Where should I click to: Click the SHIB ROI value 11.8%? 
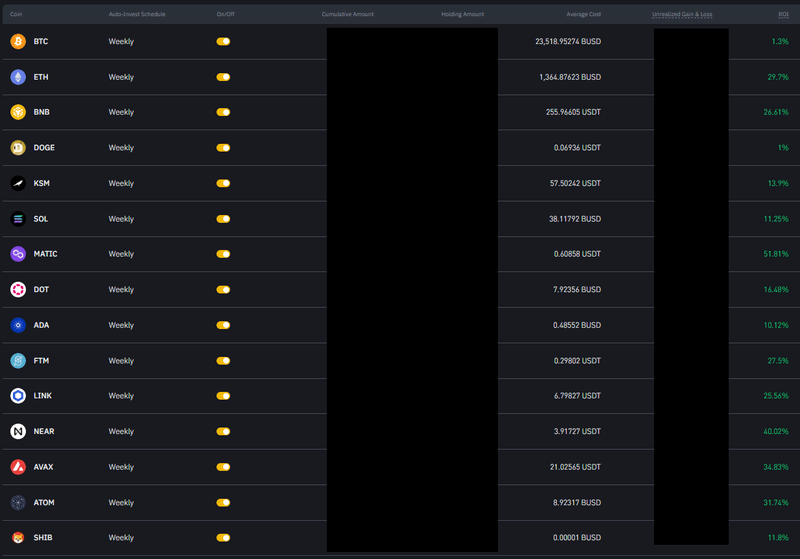[x=778, y=537]
